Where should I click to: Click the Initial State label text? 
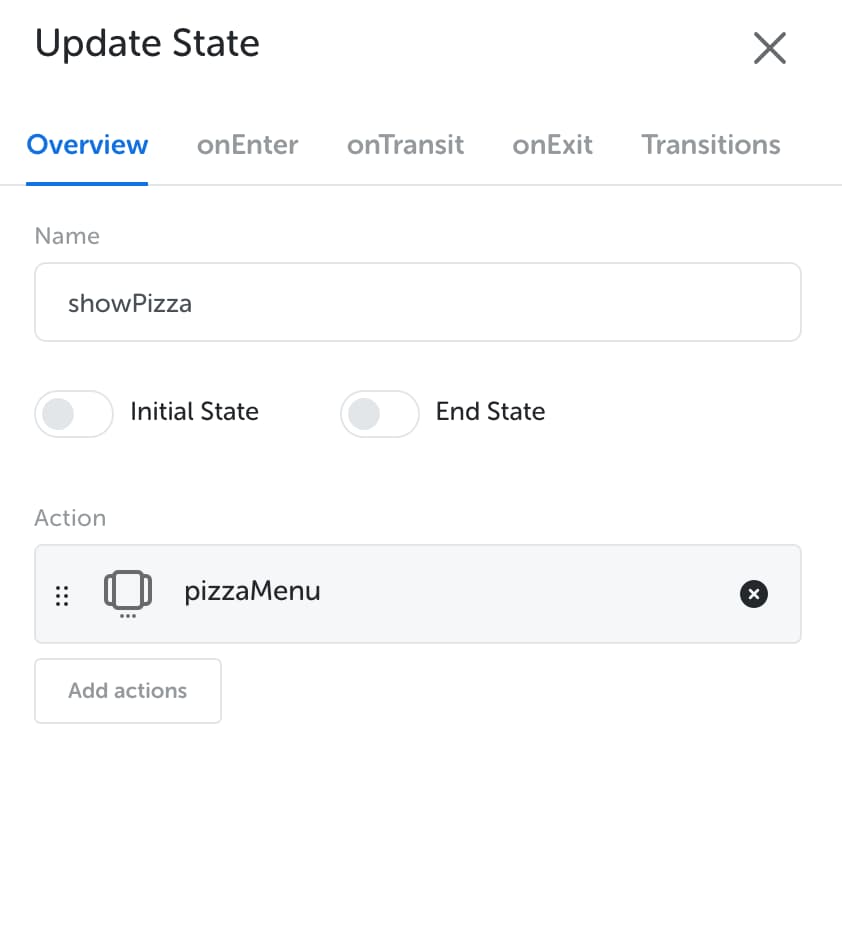194,412
